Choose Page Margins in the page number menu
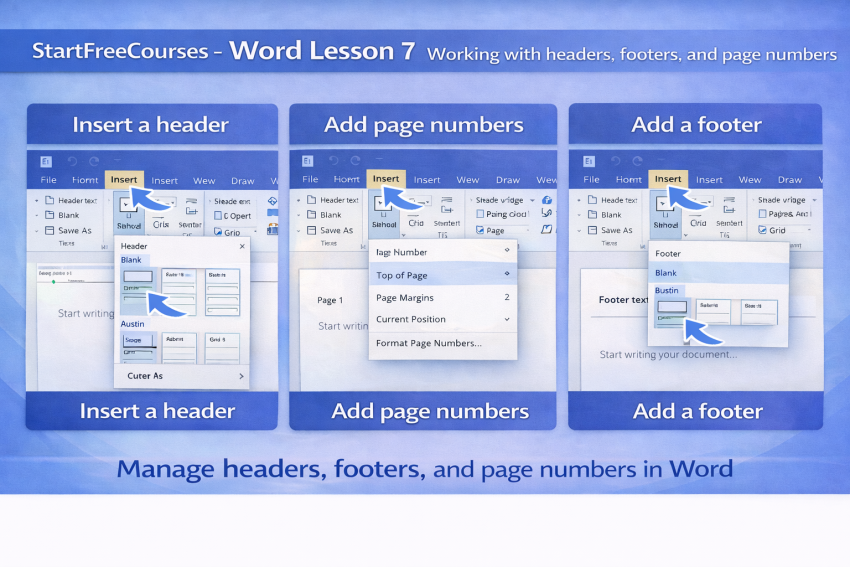Viewport: 850px width, 567px height. 443,298
